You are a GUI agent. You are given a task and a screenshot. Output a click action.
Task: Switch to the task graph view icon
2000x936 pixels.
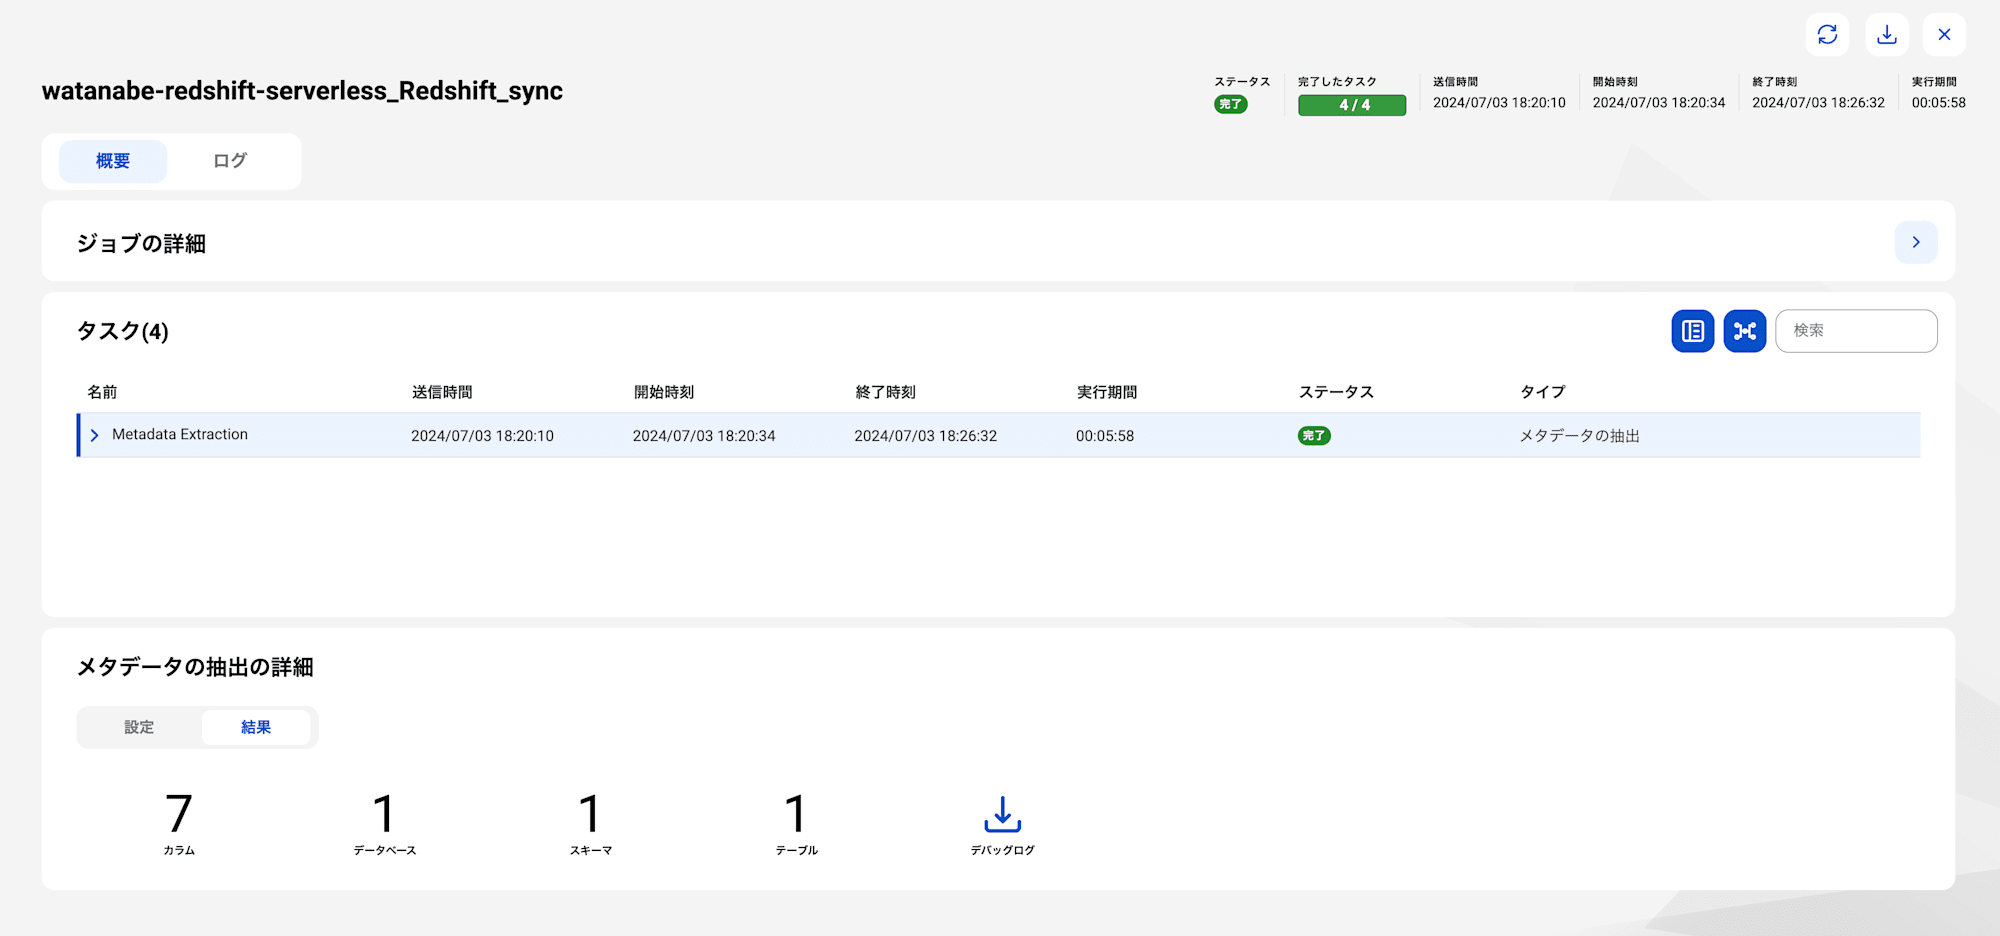coord(1745,331)
